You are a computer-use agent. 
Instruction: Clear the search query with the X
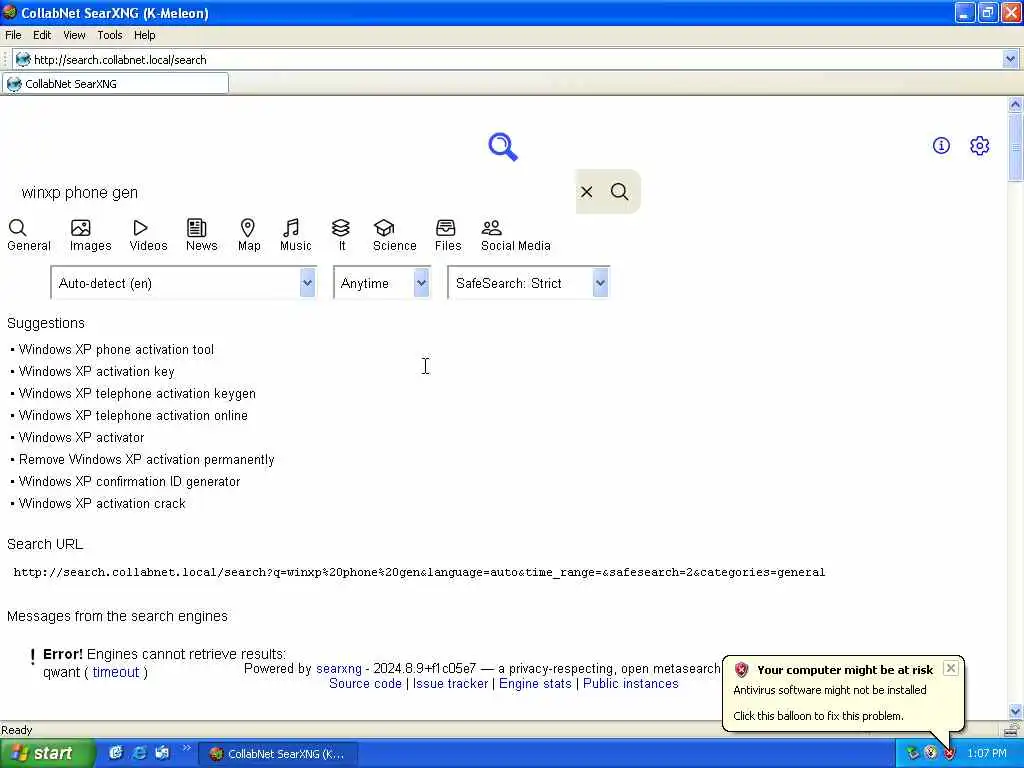(x=586, y=191)
